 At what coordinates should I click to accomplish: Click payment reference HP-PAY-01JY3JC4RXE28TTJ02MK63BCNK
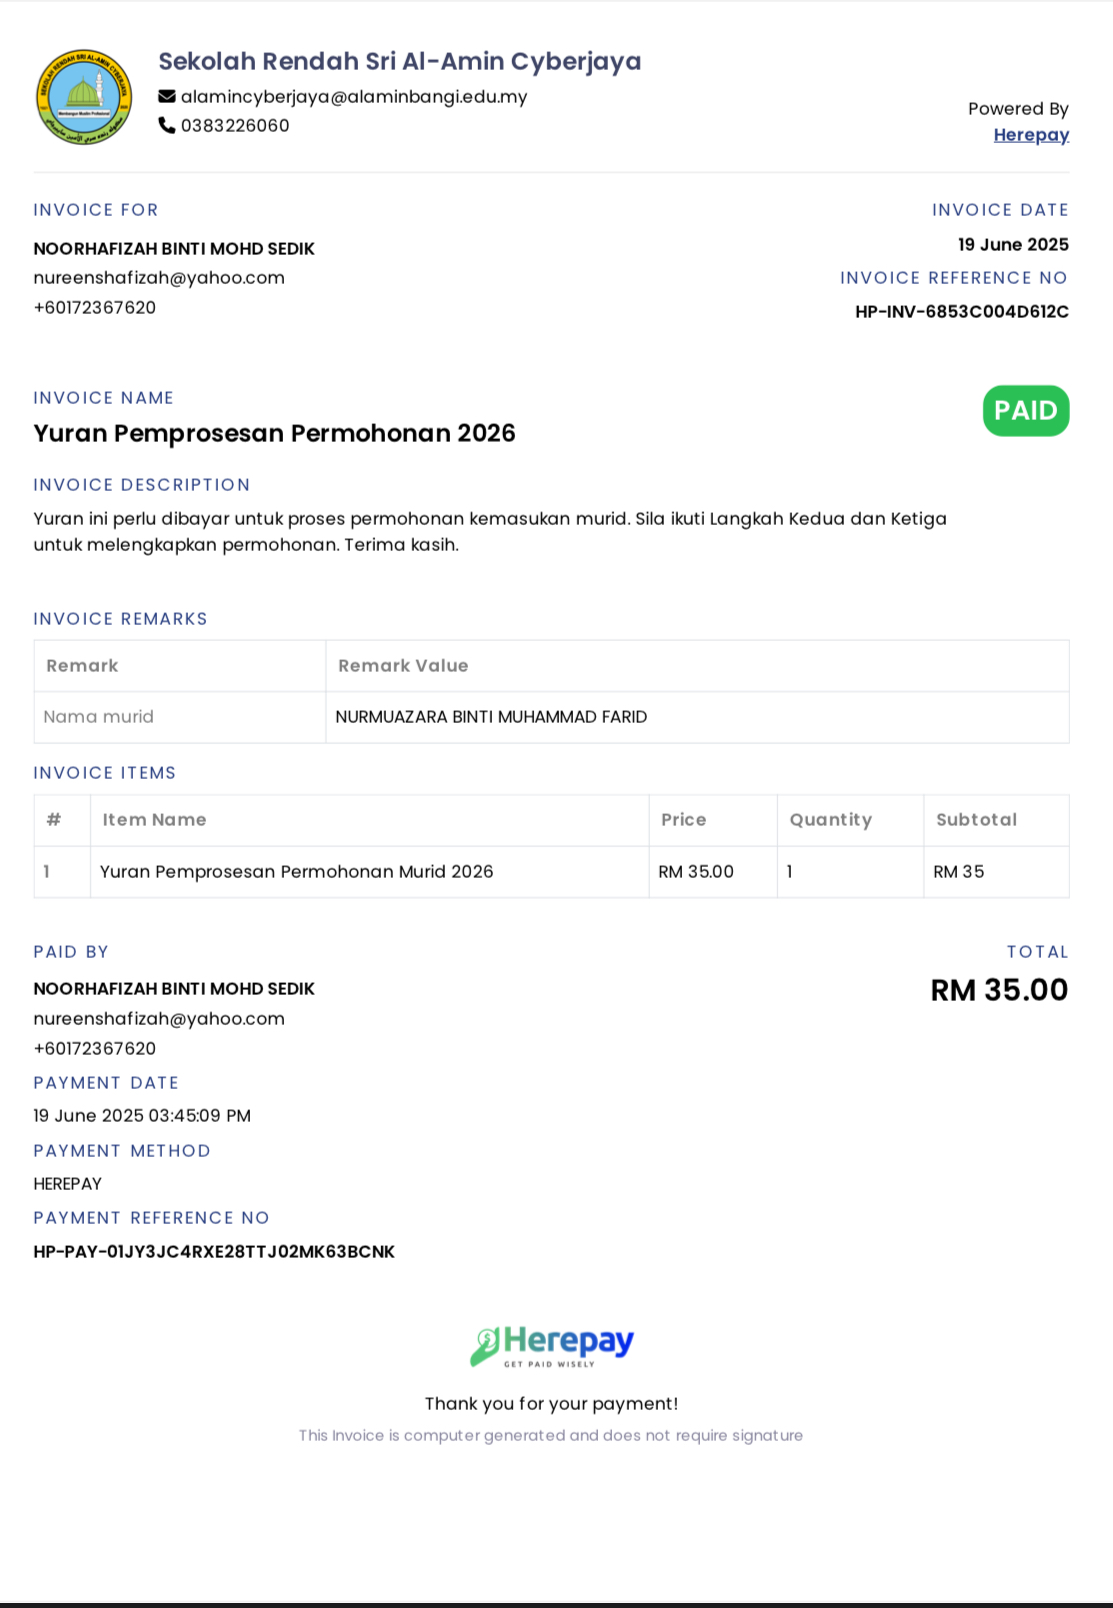214,1252
